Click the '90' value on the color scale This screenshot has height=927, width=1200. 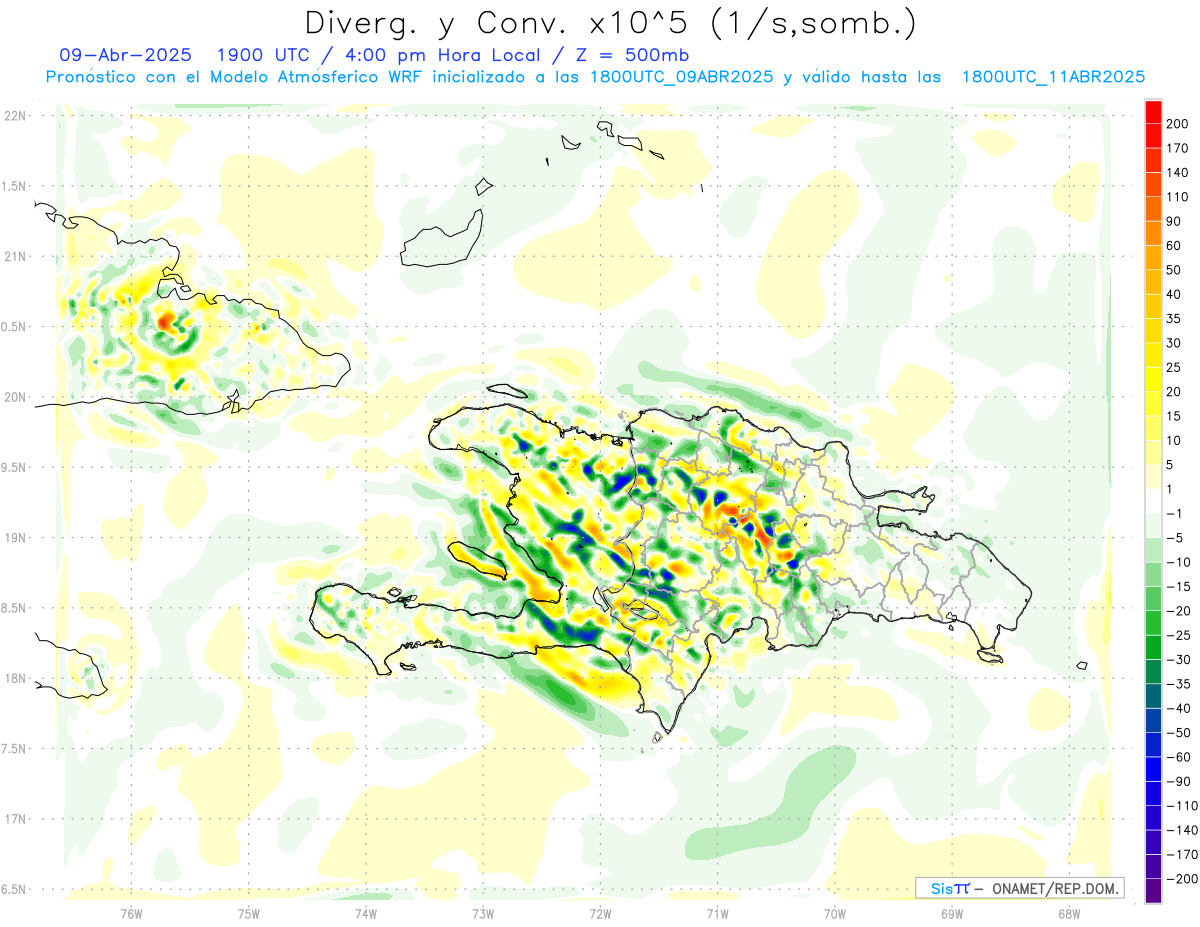(1174, 221)
